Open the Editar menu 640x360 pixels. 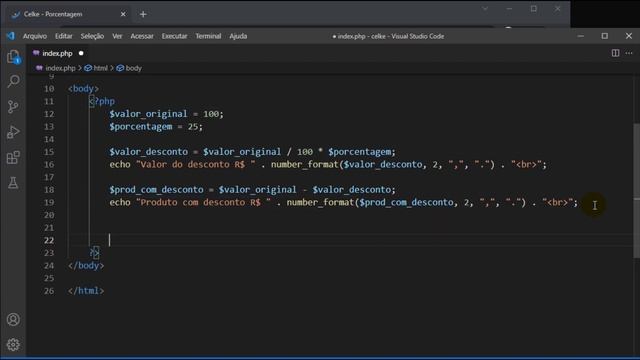coord(64,36)
